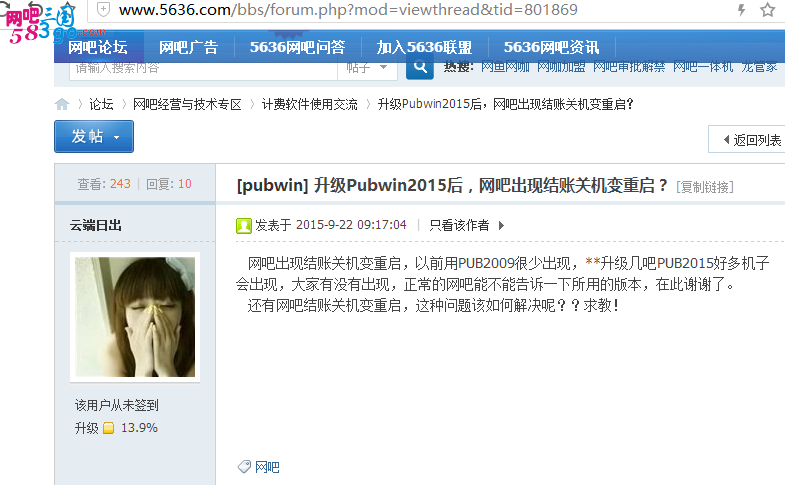The image size is (785, 485).
Task: Click the yellow level icon beside 升级
Action: tap(109, 428)
